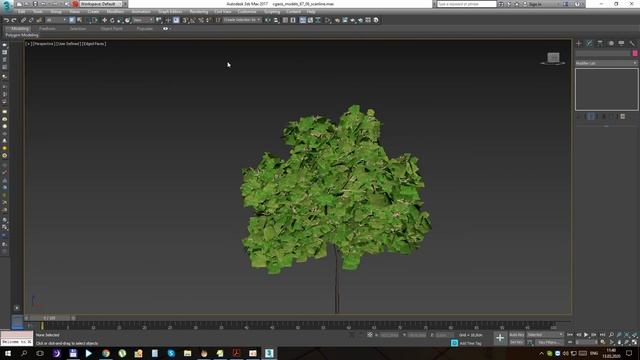Viewport: 640px width, 360px height.
Task: Toggle the Set Key mode
Action: point(517,342)
